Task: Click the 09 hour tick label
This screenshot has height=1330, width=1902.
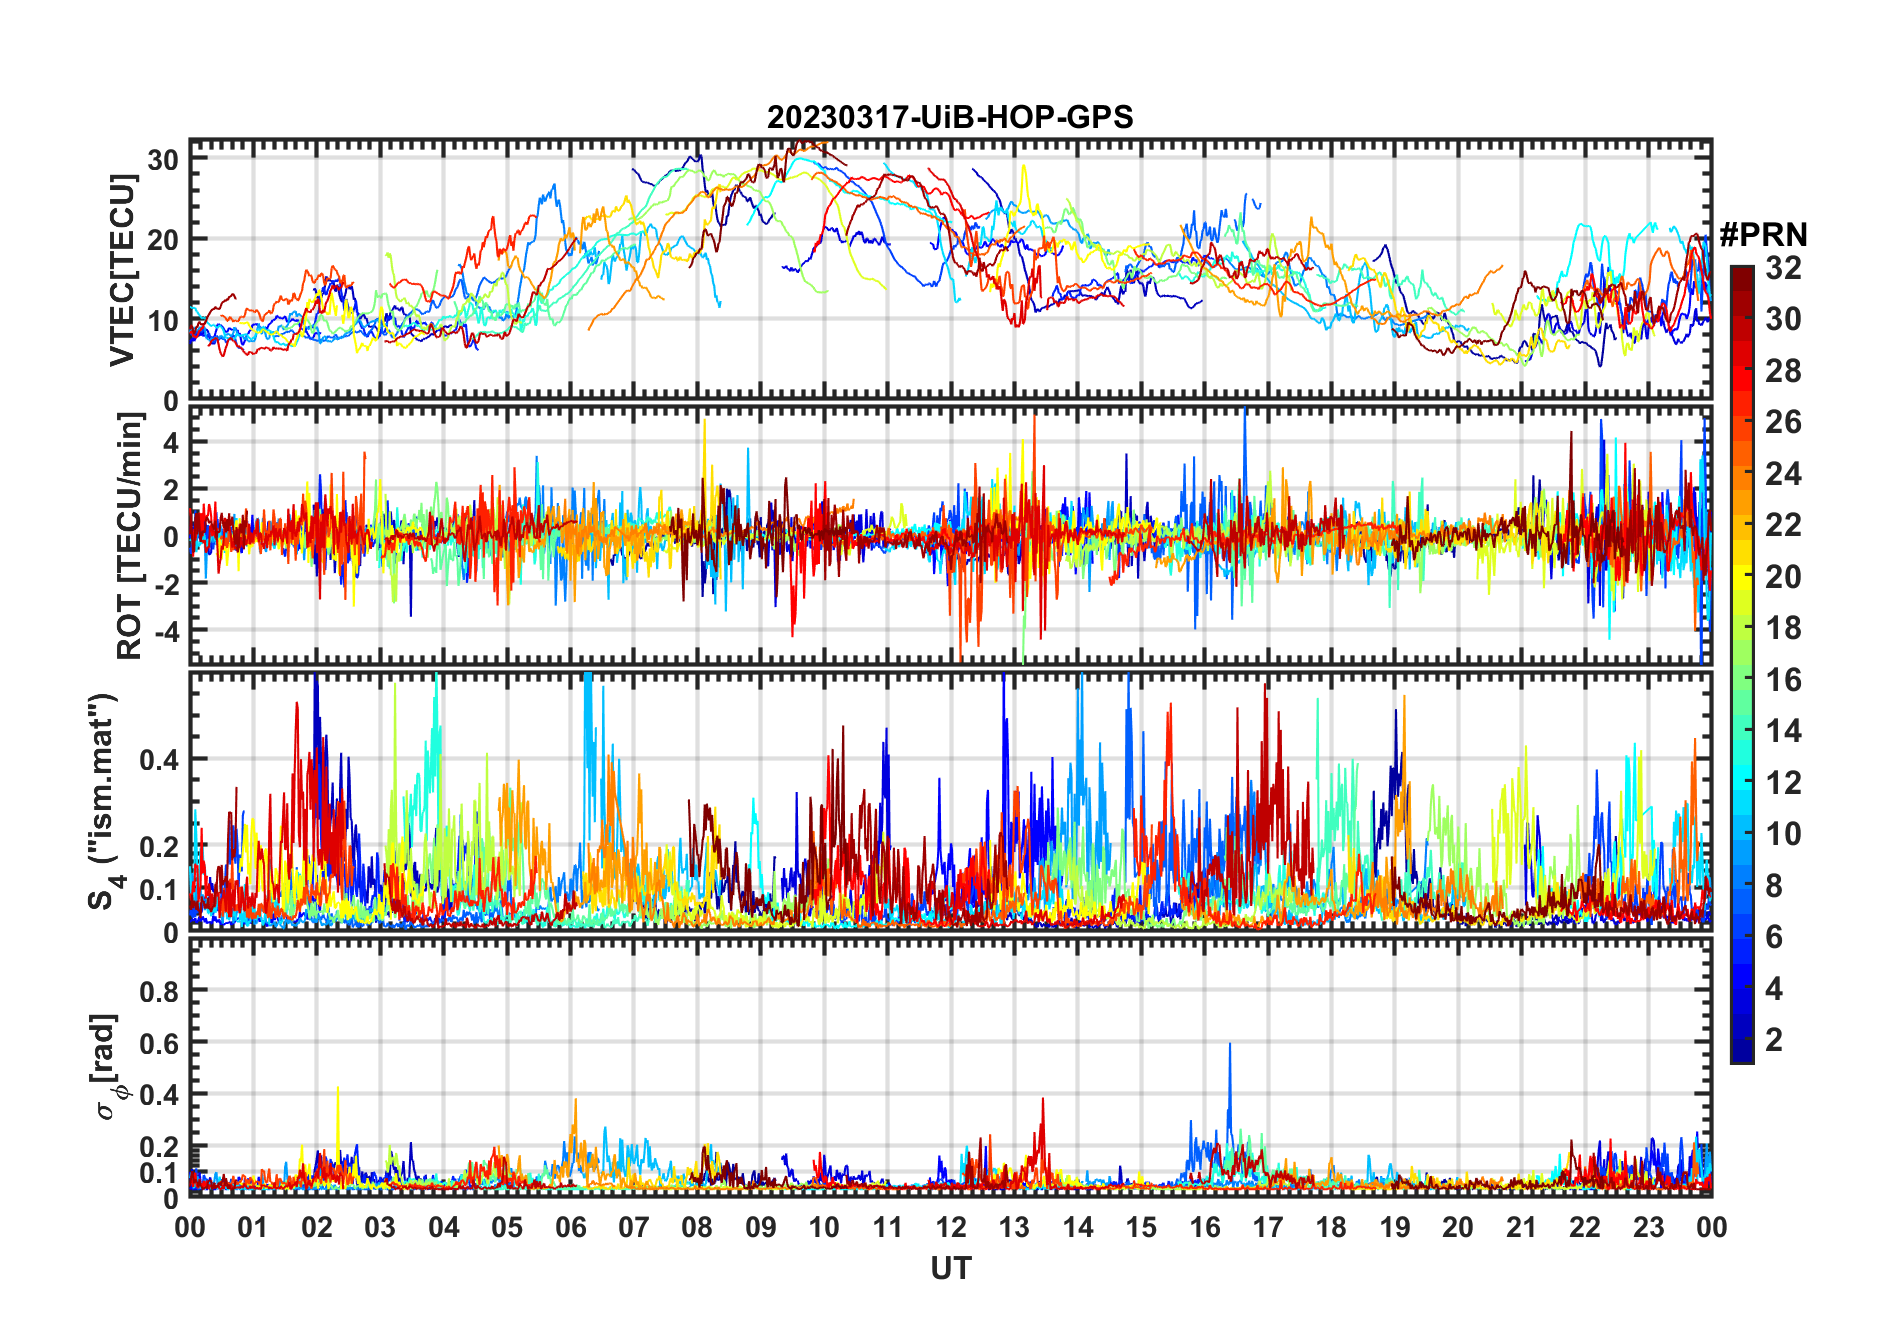Action: [x=761, y=1227]
